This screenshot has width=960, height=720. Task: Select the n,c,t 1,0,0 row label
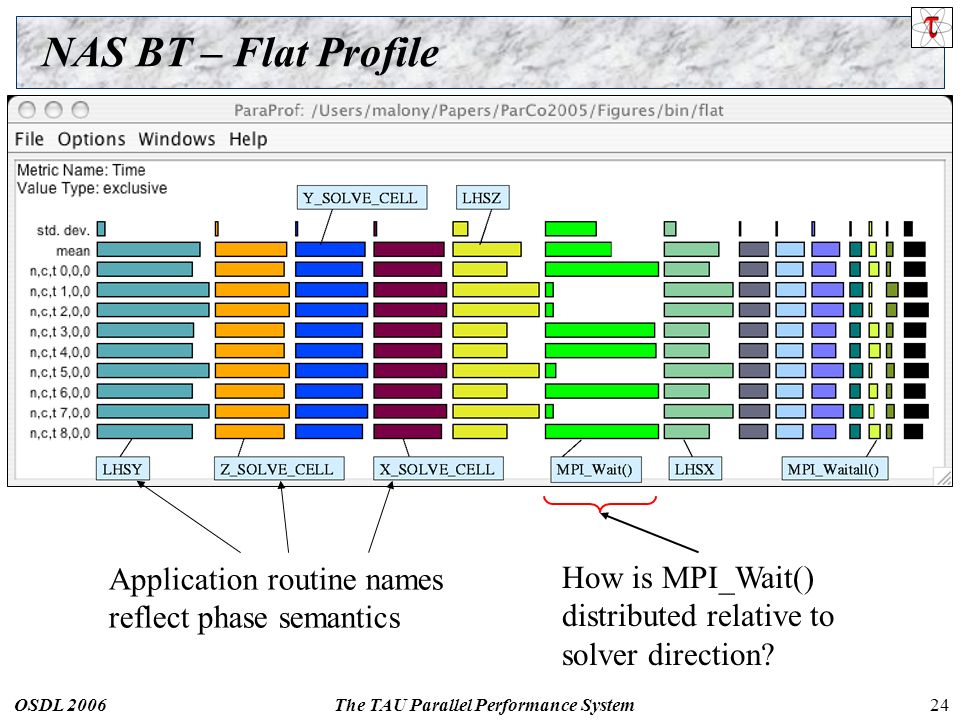point(60,291)
